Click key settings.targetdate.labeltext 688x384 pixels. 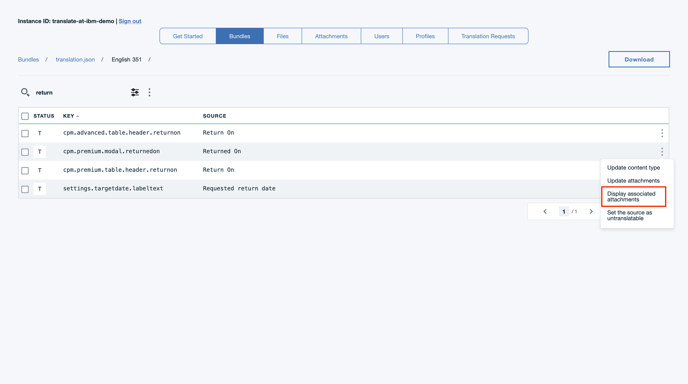(113, 188)
